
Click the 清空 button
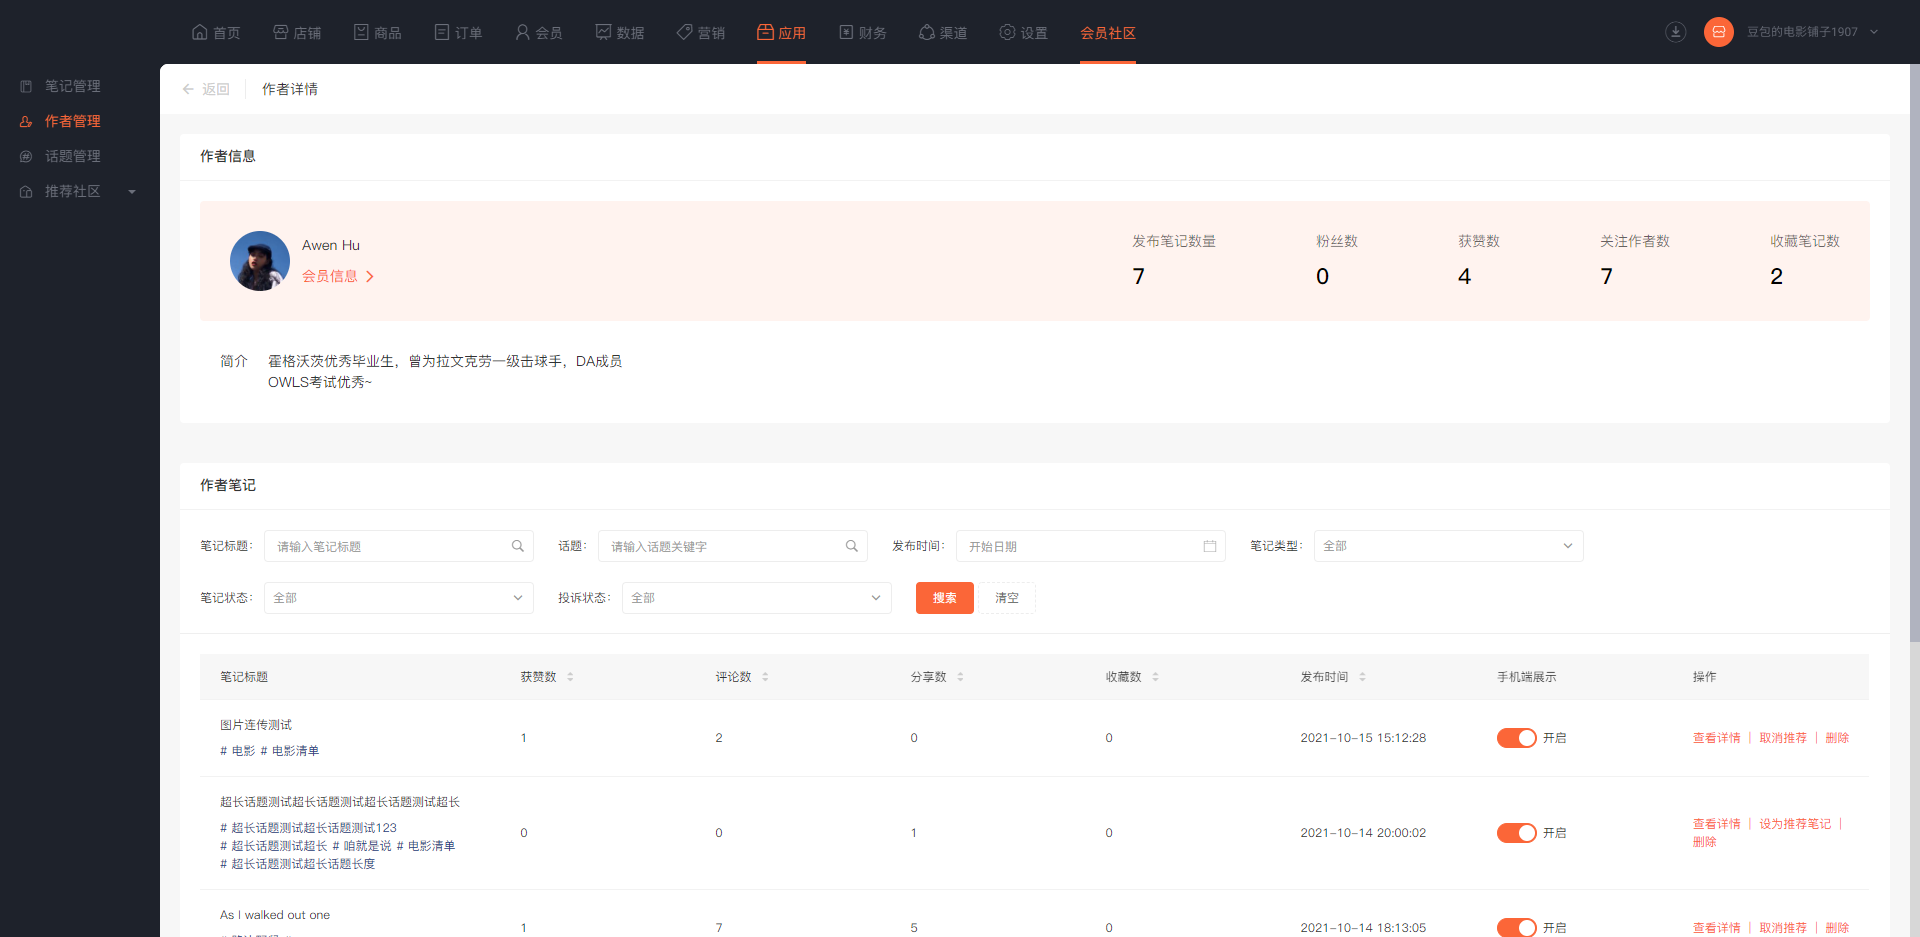(x=1007, y=598)
